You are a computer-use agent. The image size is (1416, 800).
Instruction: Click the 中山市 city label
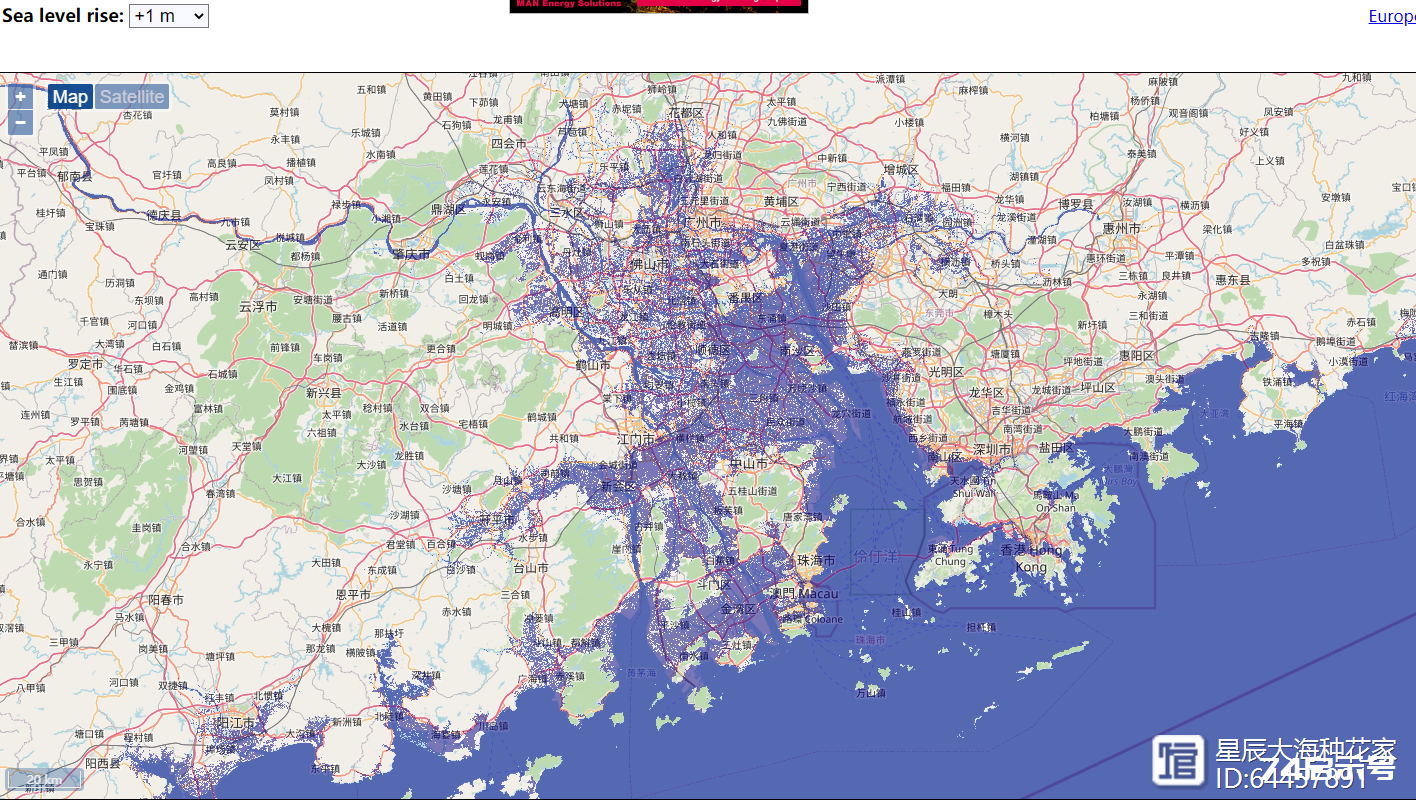(748, 463)
